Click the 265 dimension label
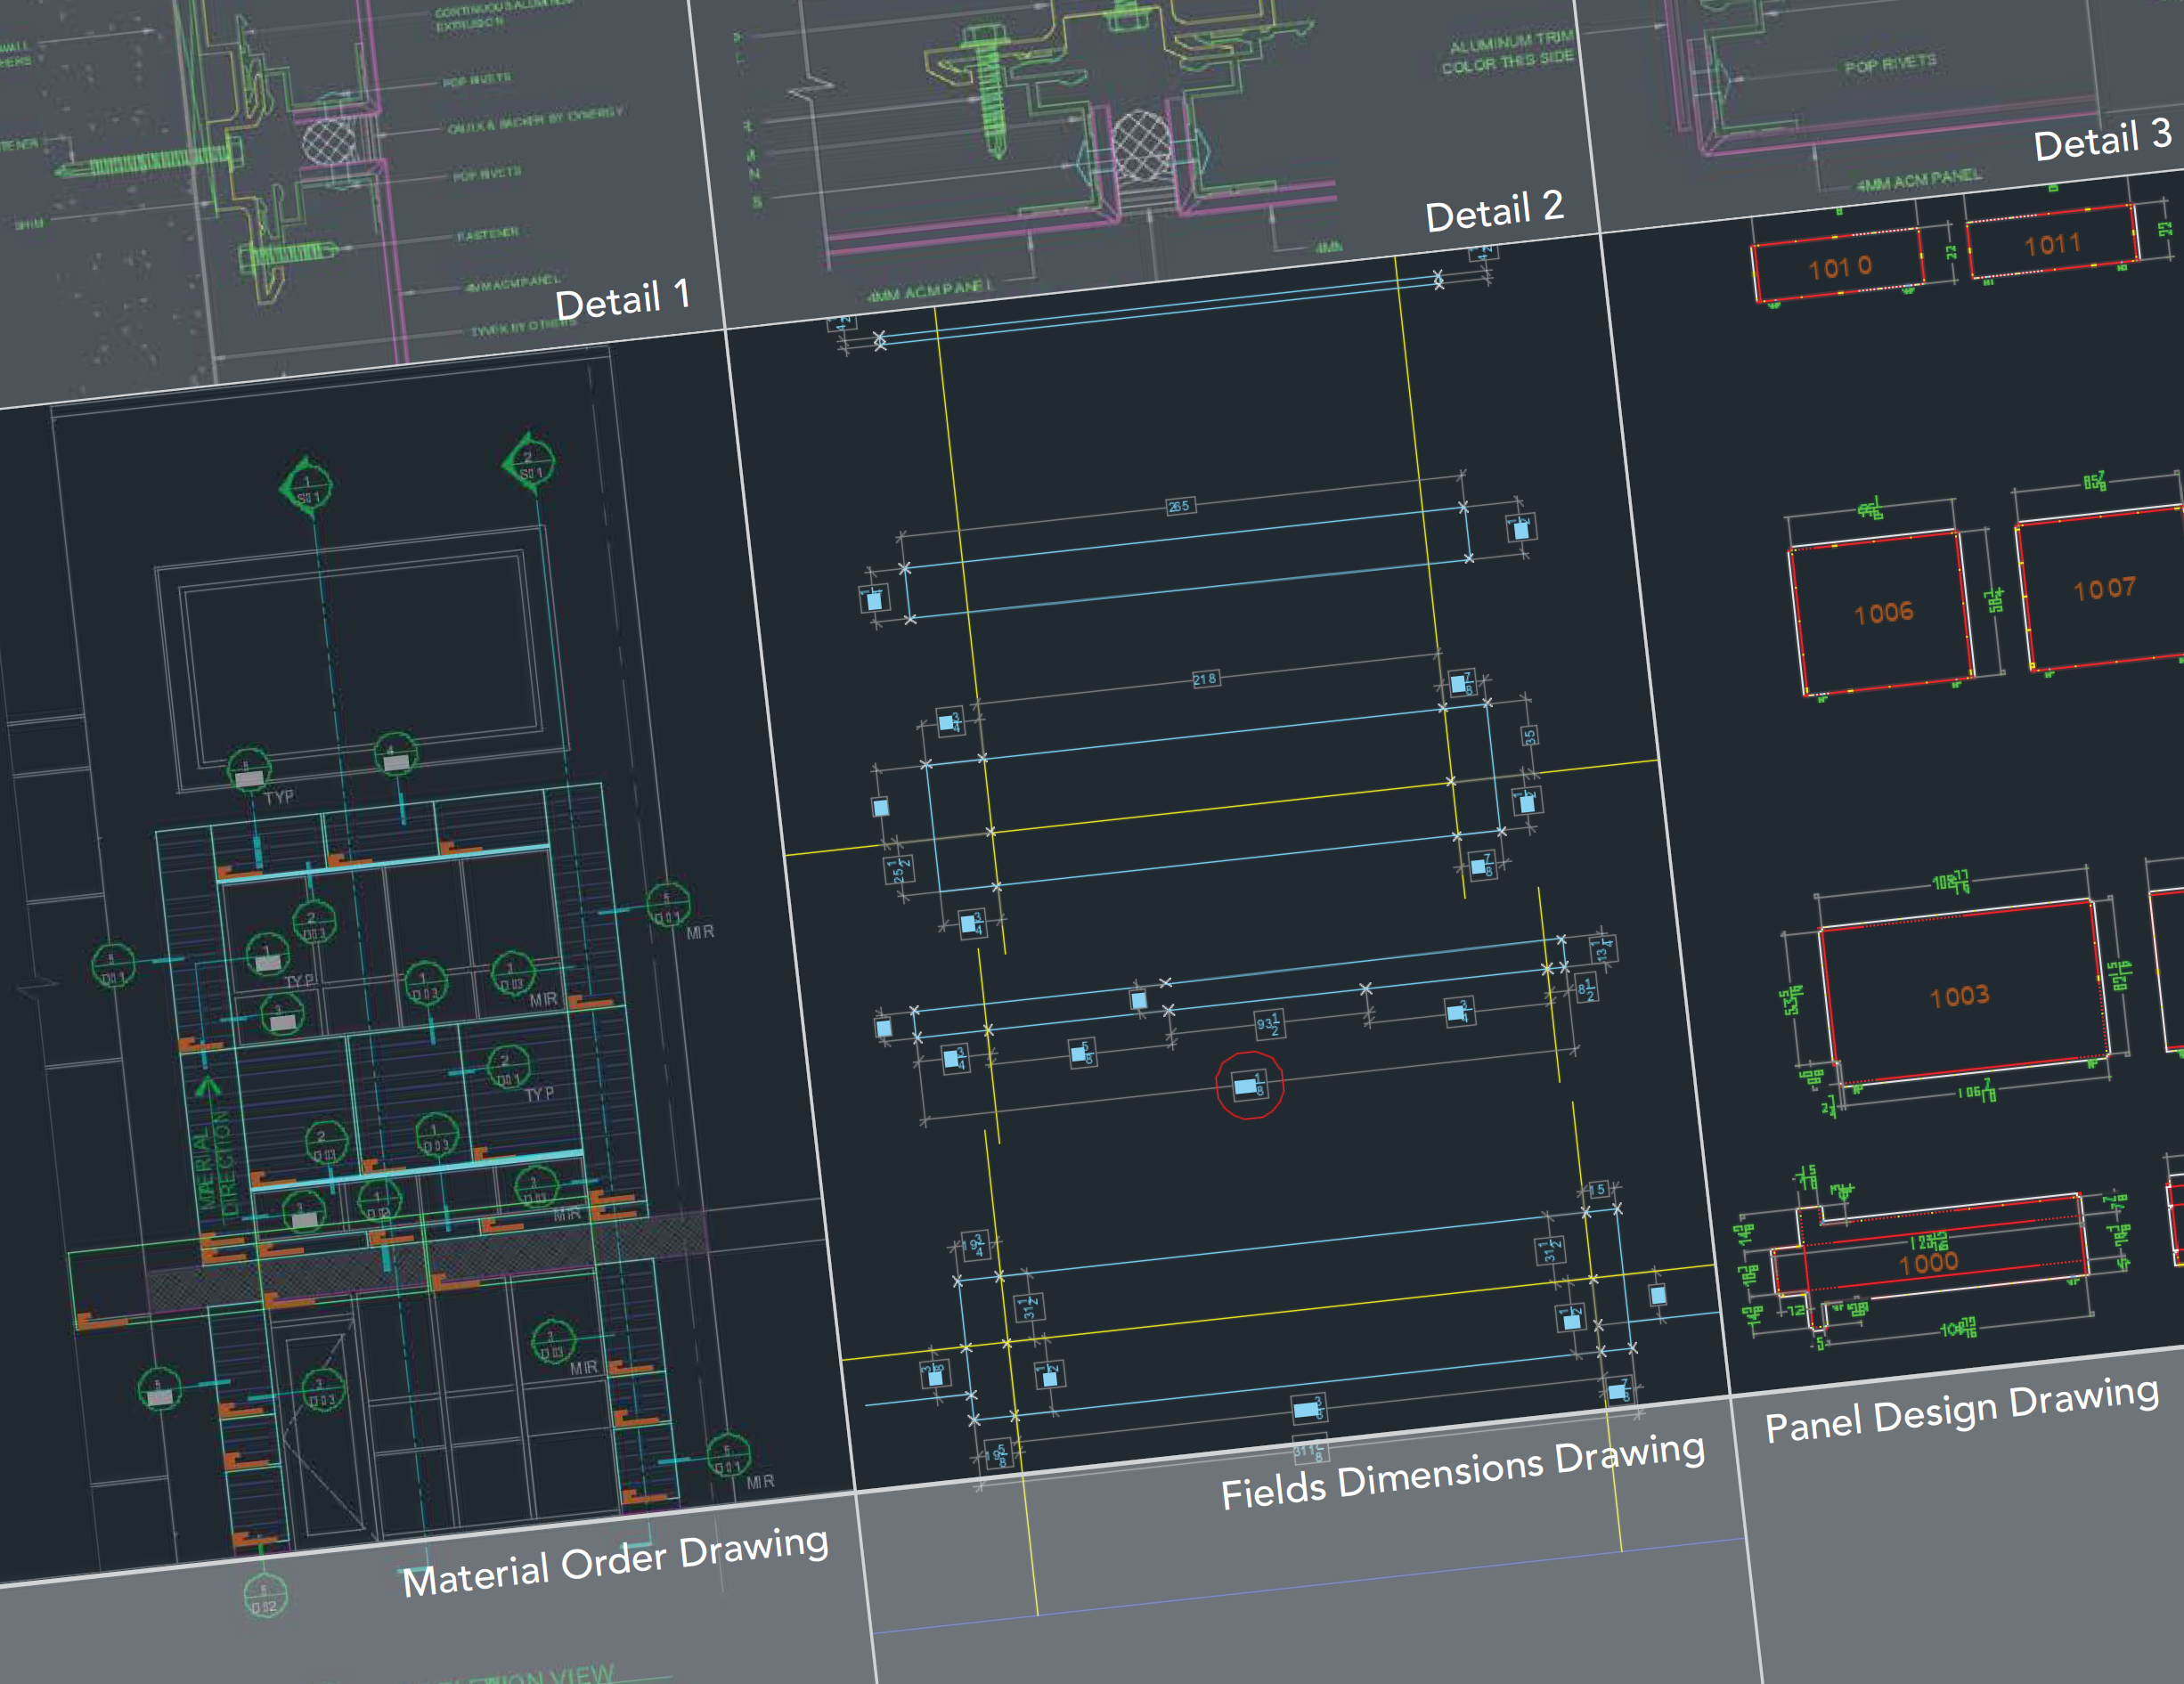 click(1179, 506)
